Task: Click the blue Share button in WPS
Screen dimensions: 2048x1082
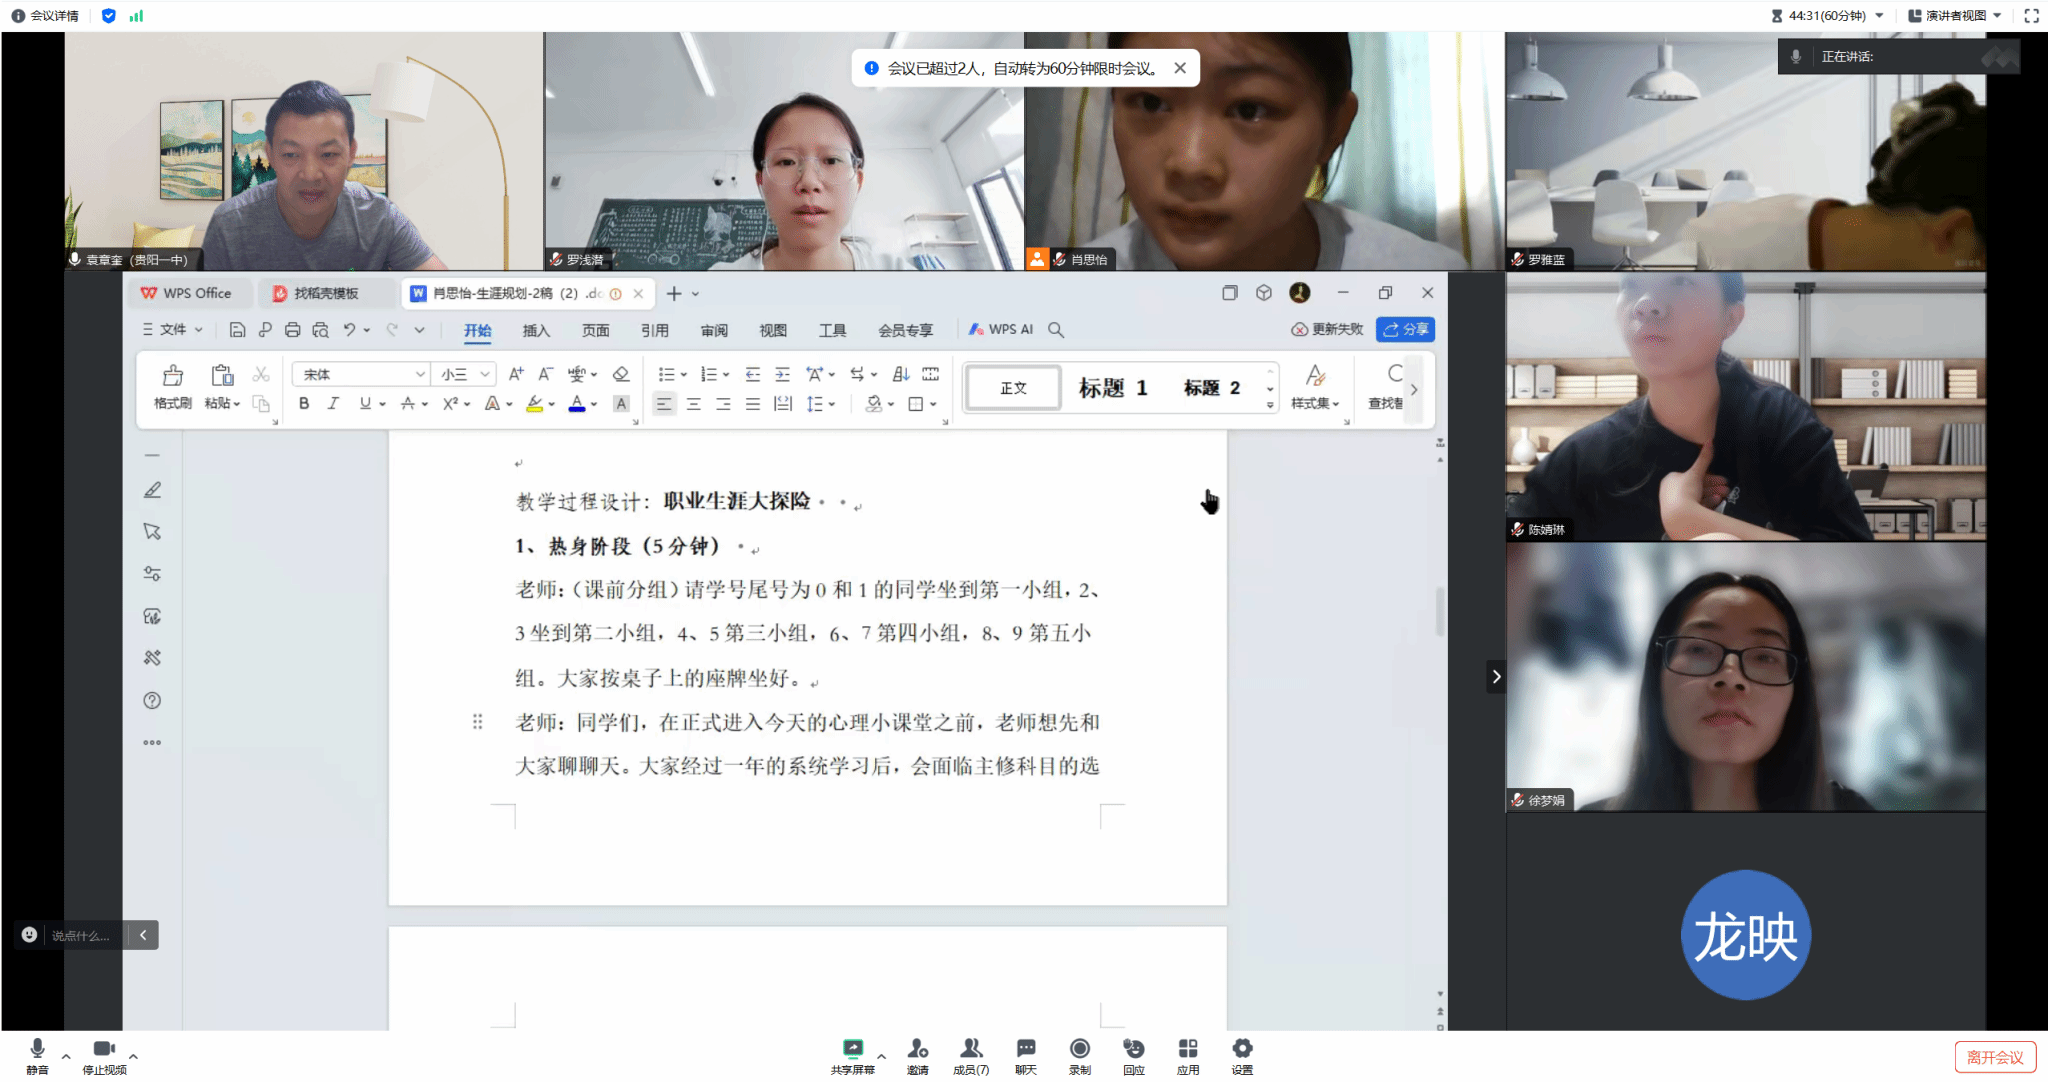Action: click(1405, 329)
